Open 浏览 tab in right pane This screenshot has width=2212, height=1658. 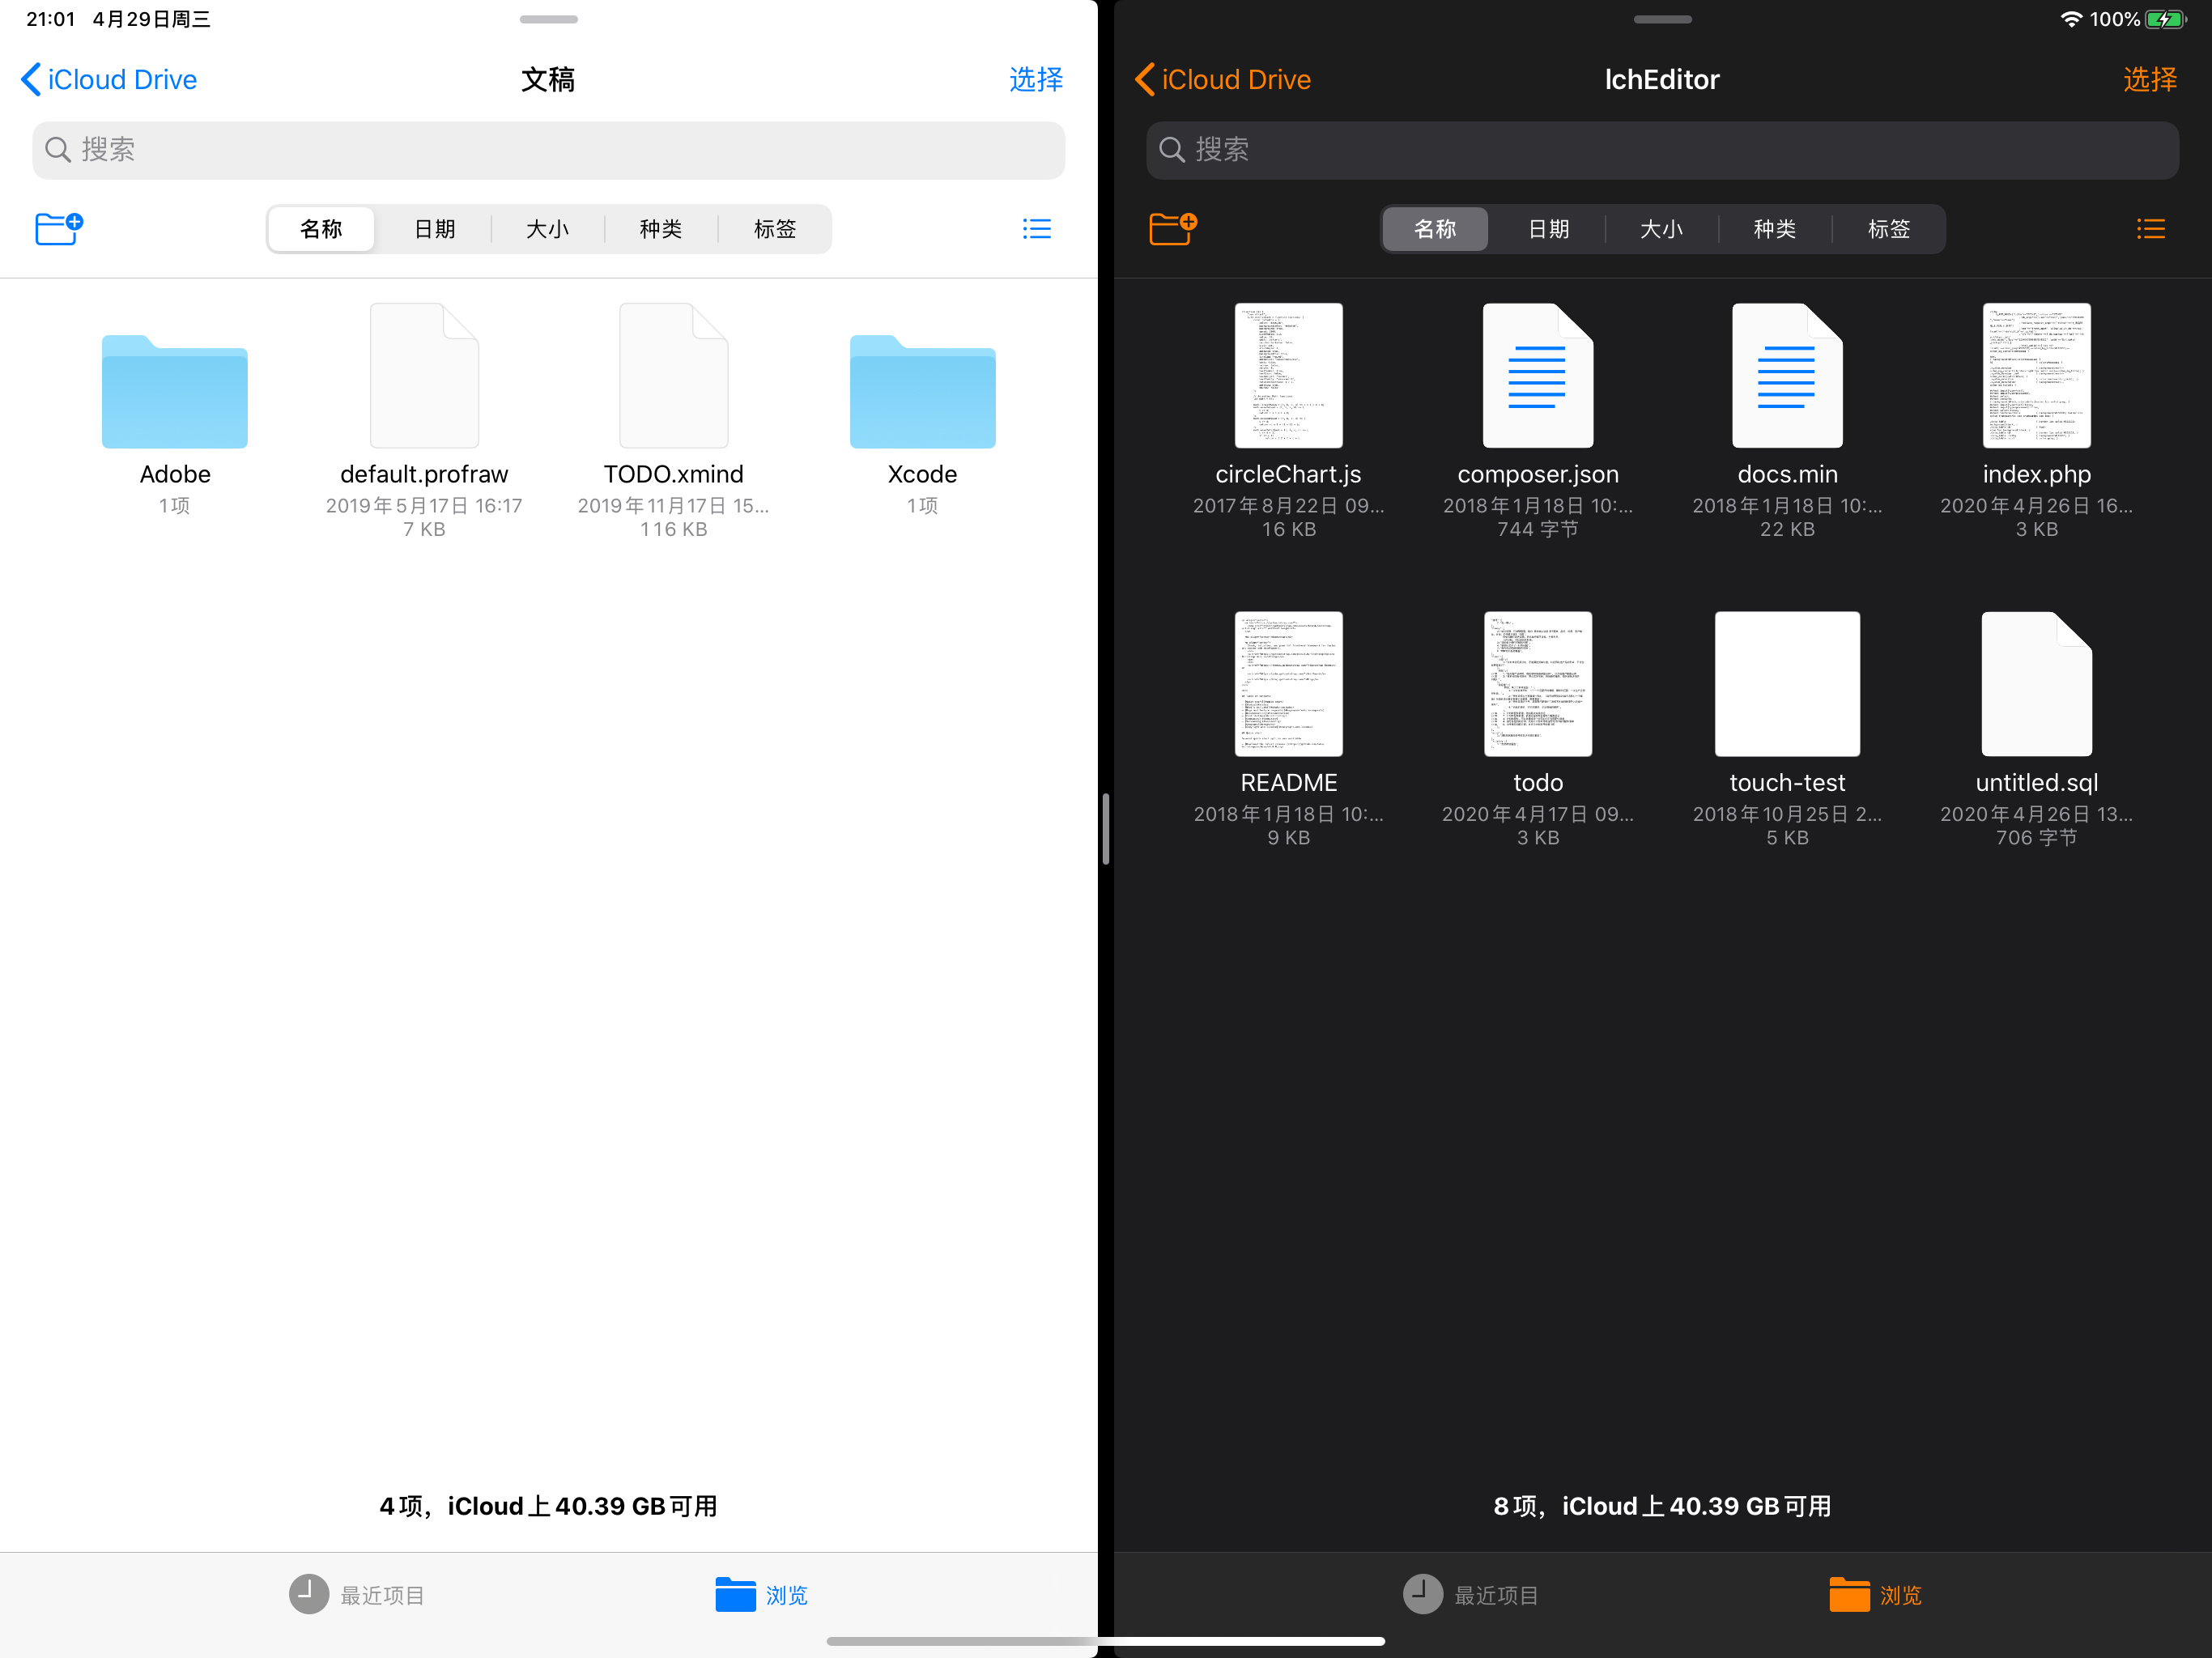pos(1875,1595)
